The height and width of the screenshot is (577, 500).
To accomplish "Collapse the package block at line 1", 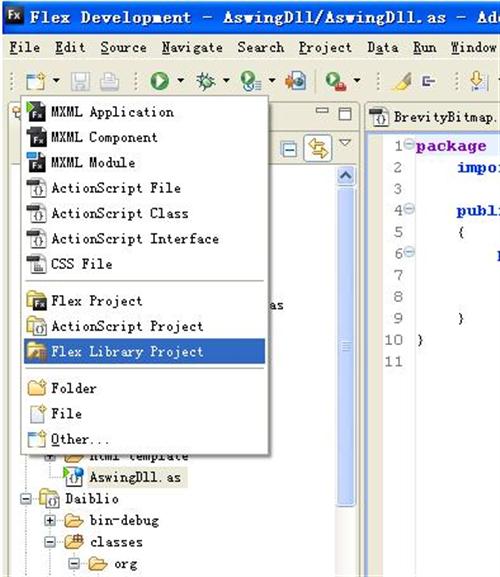I will point(408,144).
